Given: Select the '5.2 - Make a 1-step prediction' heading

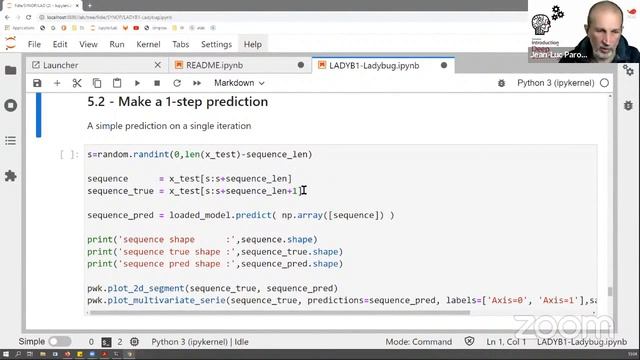Looking at the screenshot, I should (x=178, y=102).
